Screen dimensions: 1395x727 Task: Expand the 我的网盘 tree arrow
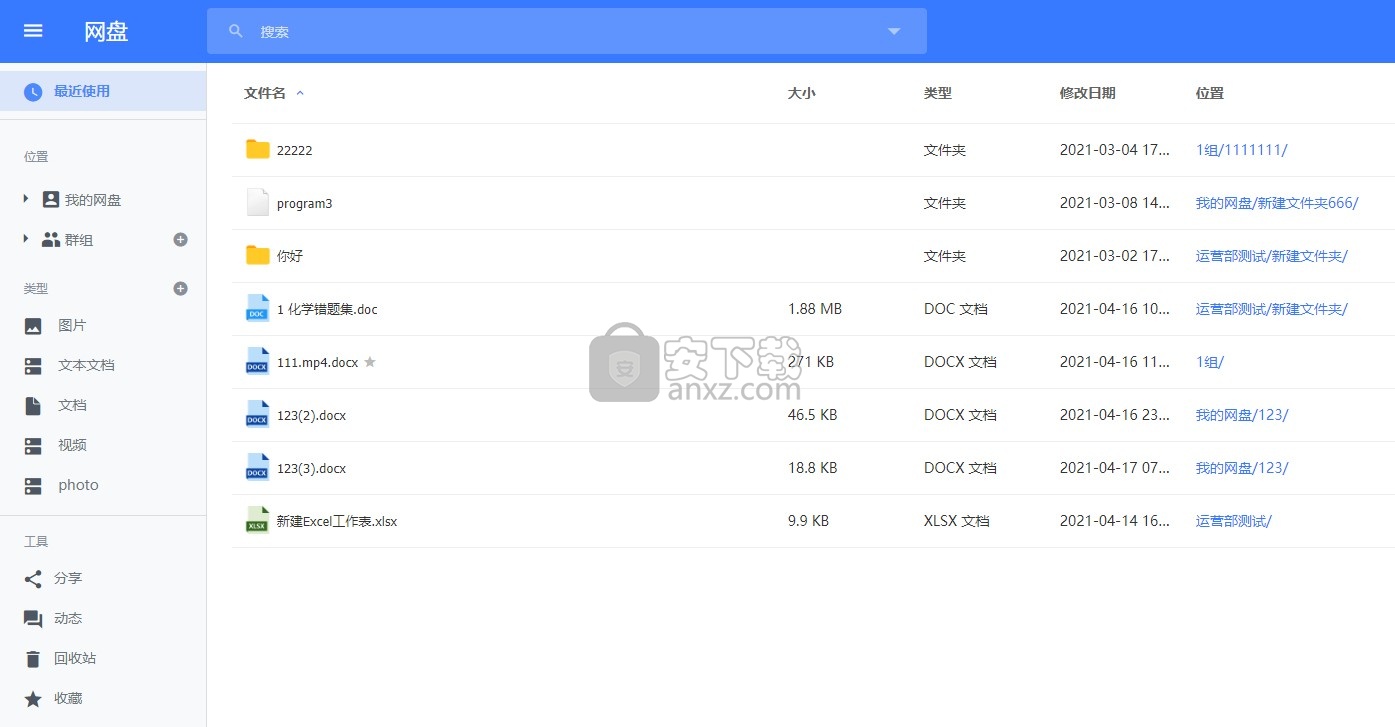[26, 199]
